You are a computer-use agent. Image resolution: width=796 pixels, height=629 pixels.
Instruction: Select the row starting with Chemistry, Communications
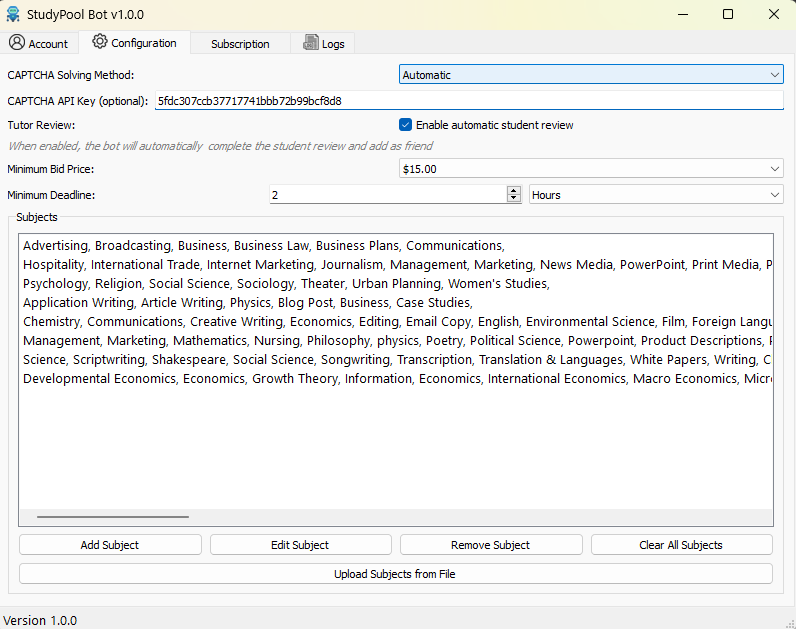click(x=396, y=322)
